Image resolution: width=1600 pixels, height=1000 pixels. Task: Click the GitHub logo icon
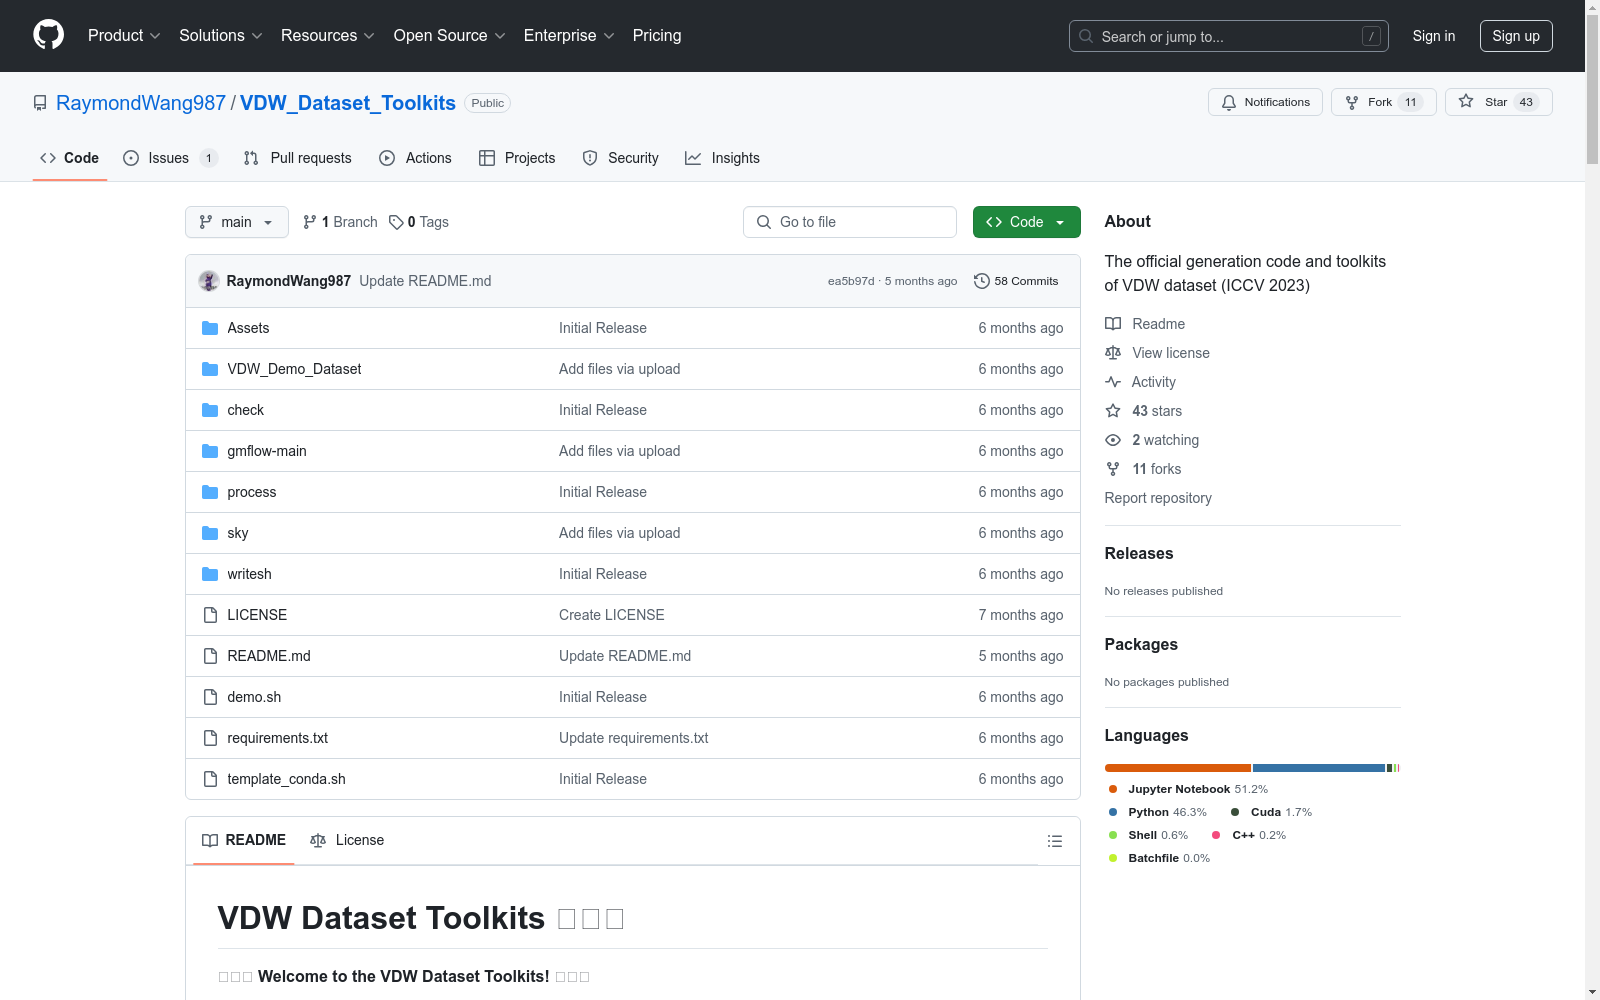coord(48,35)
